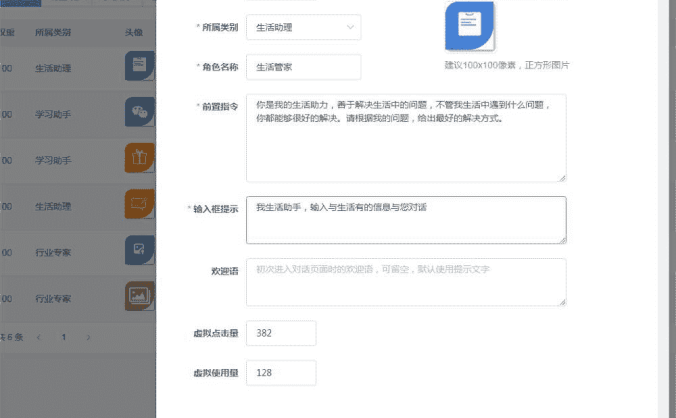
Task: Click the 虚拟使用量 field showing 128
Action: coord(281,373)
